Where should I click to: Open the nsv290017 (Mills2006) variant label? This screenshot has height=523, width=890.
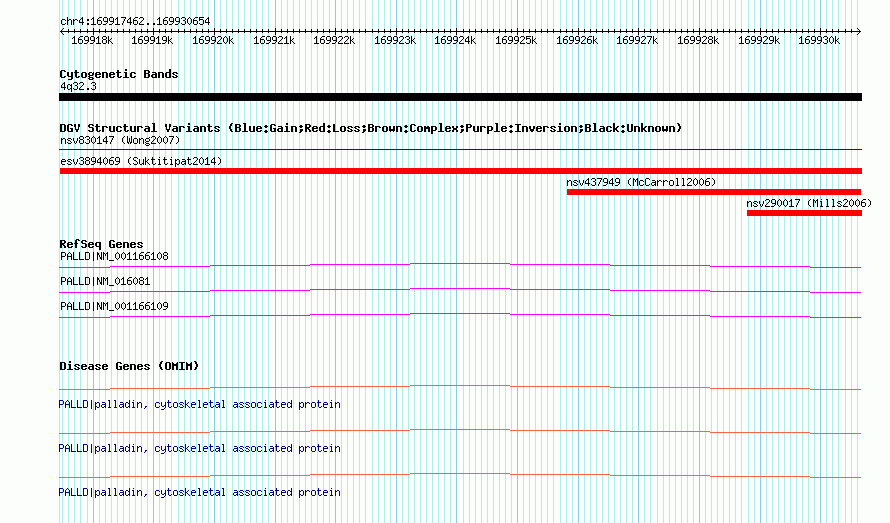coord(808,203)
